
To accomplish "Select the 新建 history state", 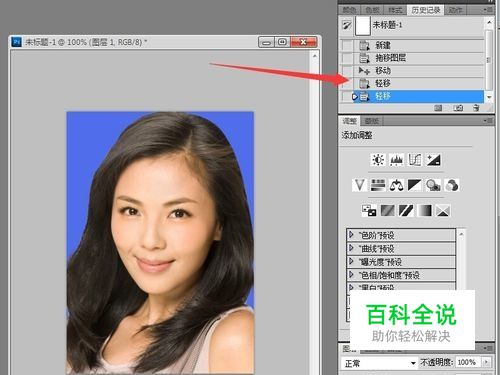I will pos(419,45).
